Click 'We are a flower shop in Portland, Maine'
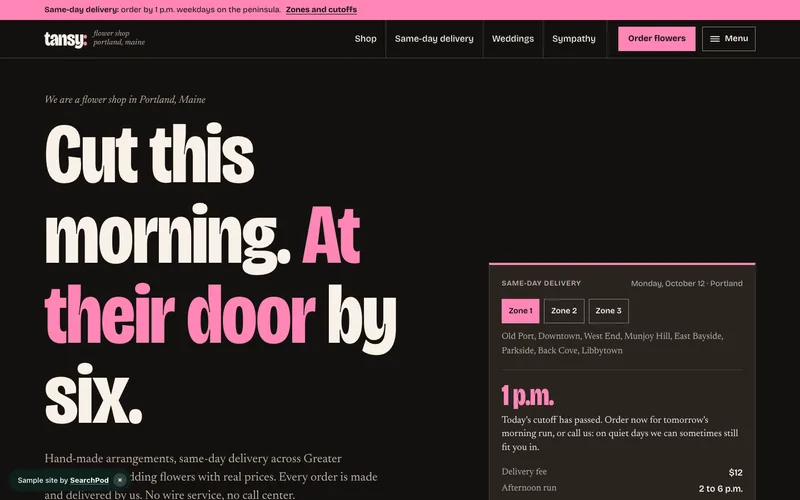 click(125, 99)
